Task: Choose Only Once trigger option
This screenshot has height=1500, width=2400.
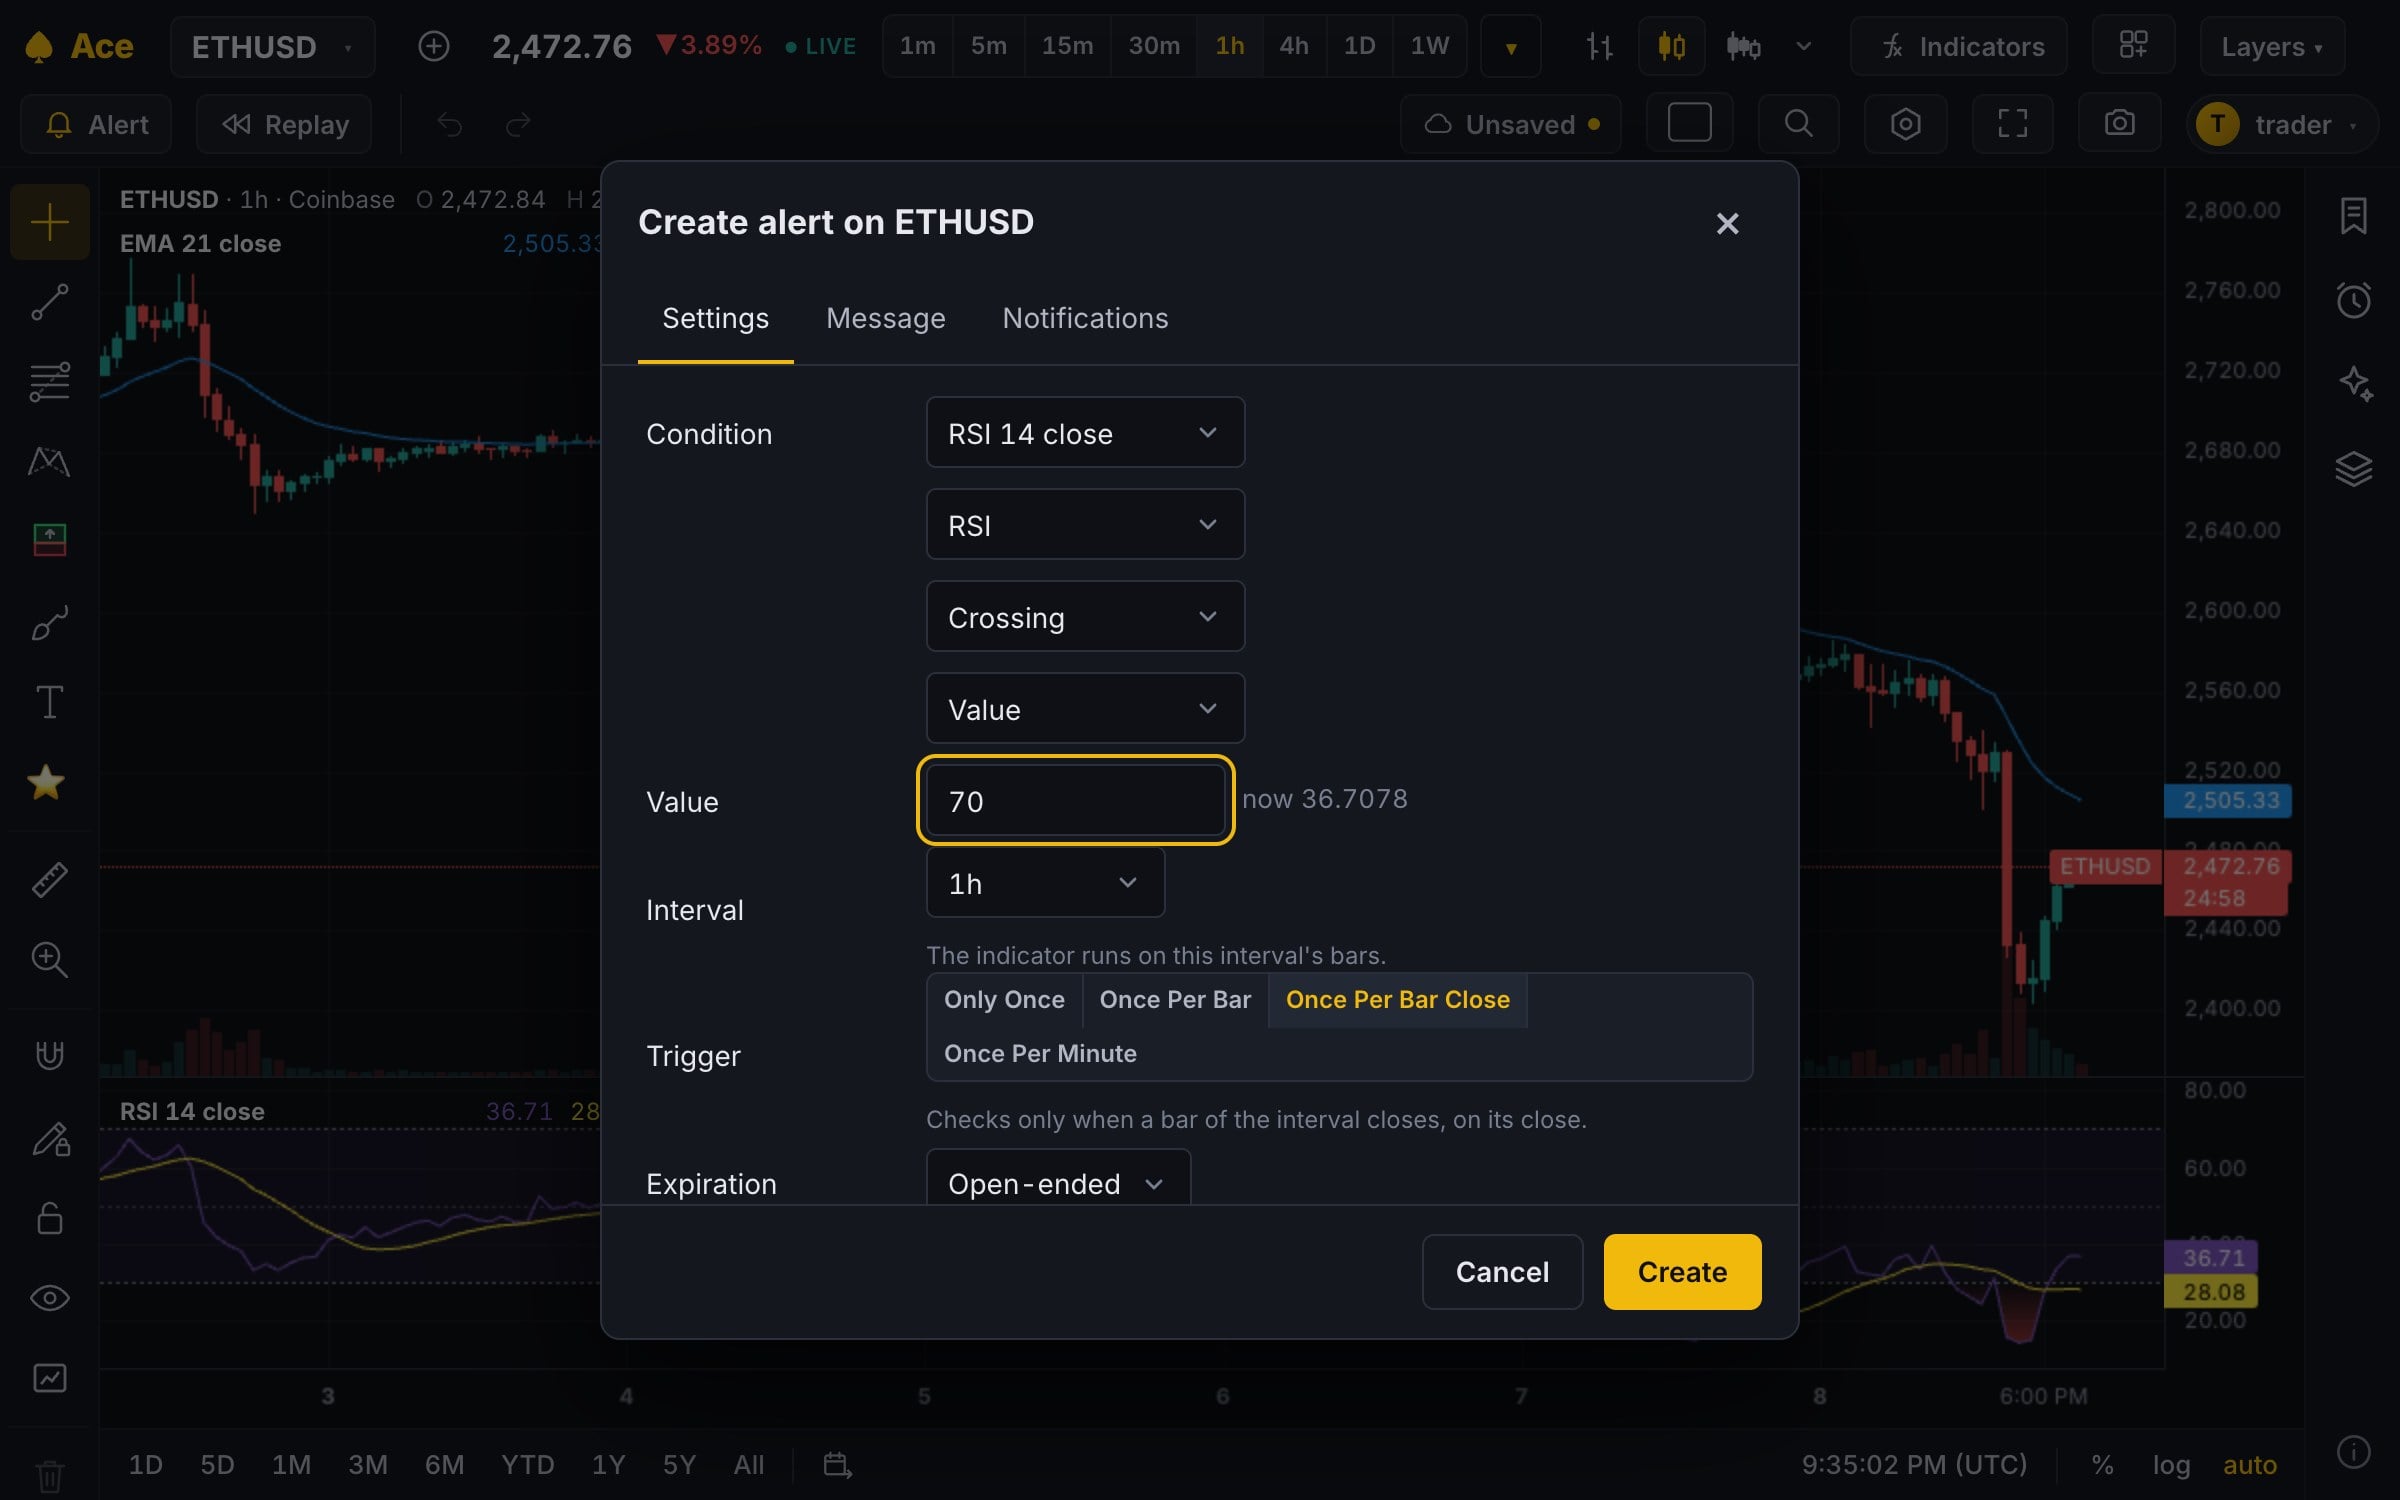Action: point(1004,1000)
